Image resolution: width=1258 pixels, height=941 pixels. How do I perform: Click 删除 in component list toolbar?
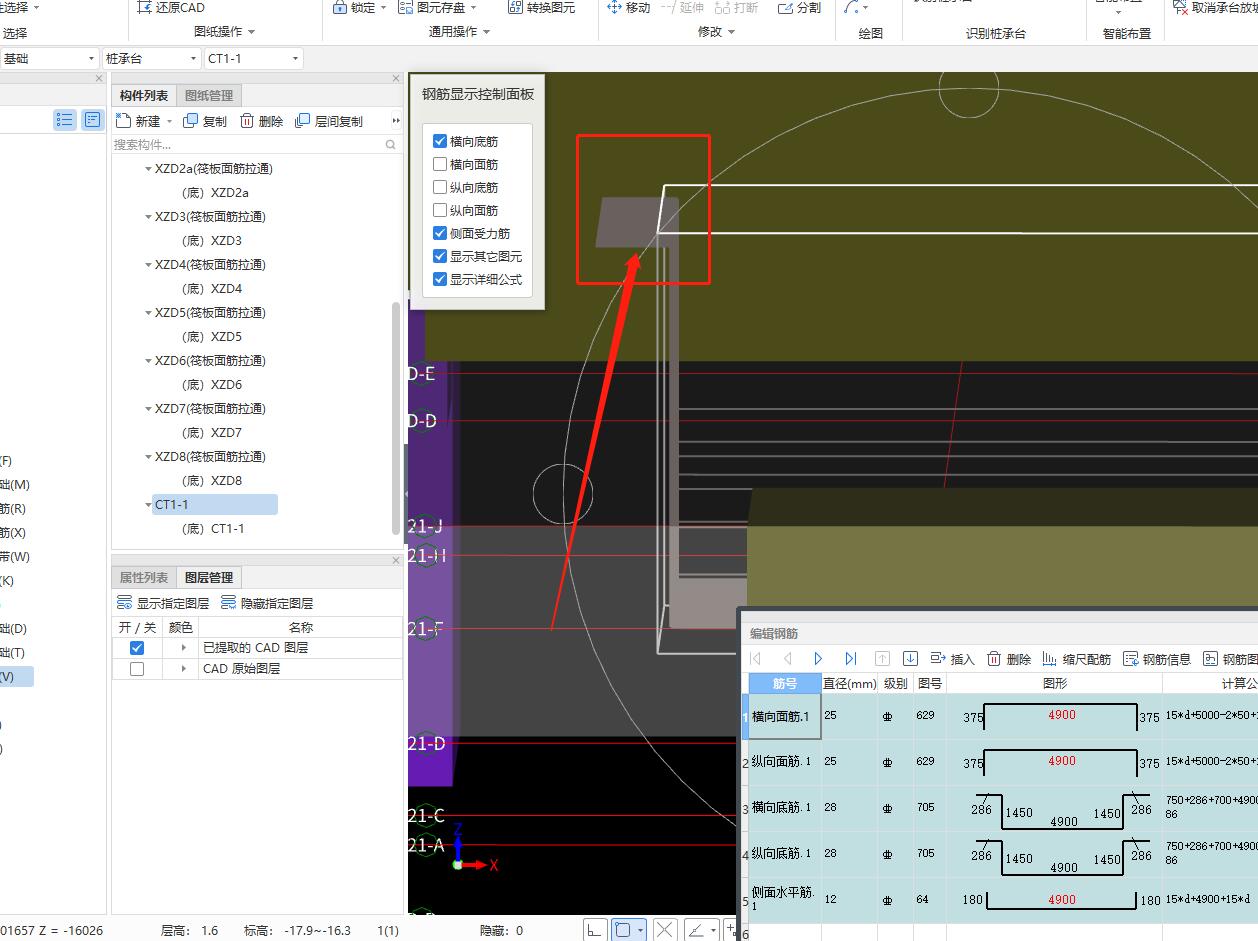point(262,121)
